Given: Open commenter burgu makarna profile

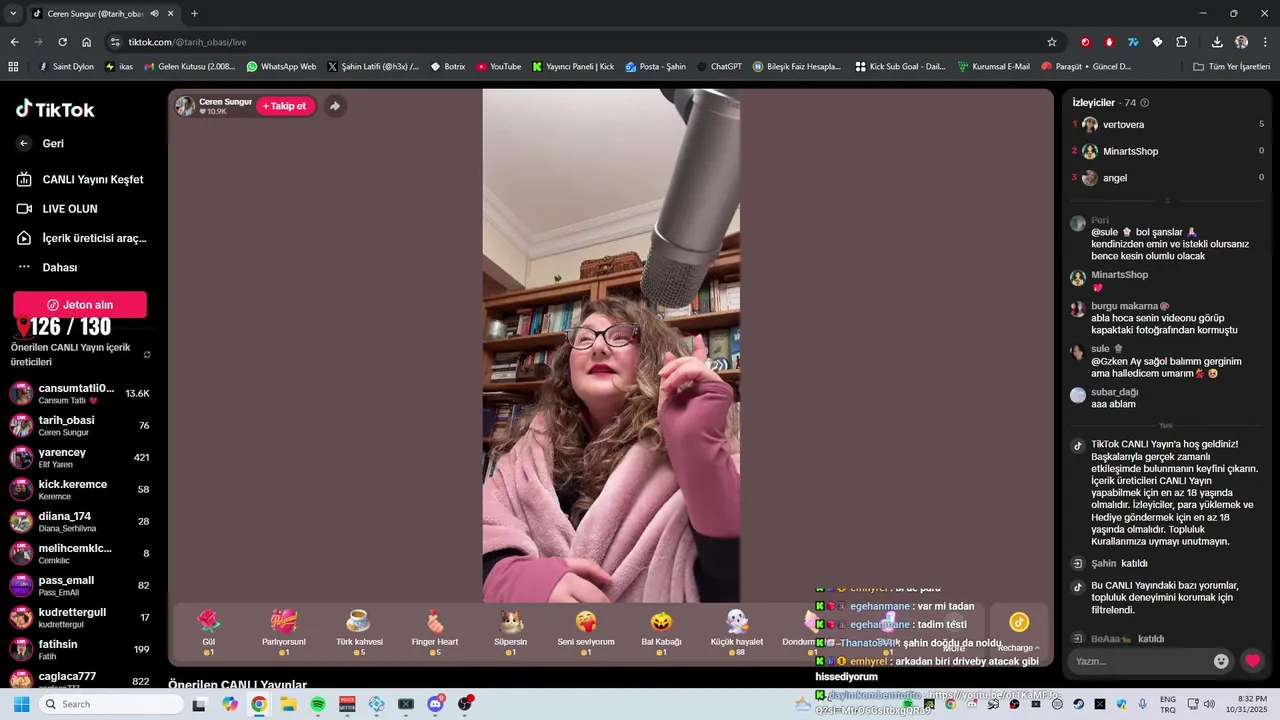Looking at the screenshot, I should 1078,309.
